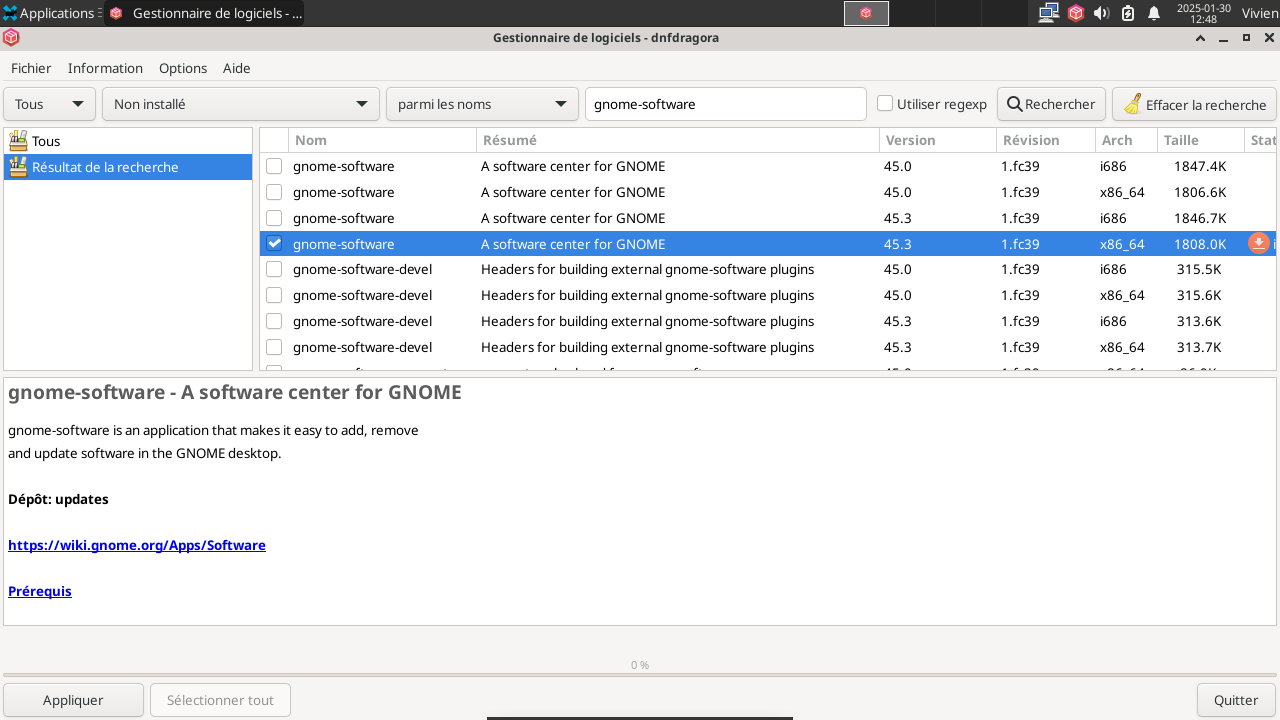
Task: Select Tous in the left group list
Action: click(x=128, y=141)
